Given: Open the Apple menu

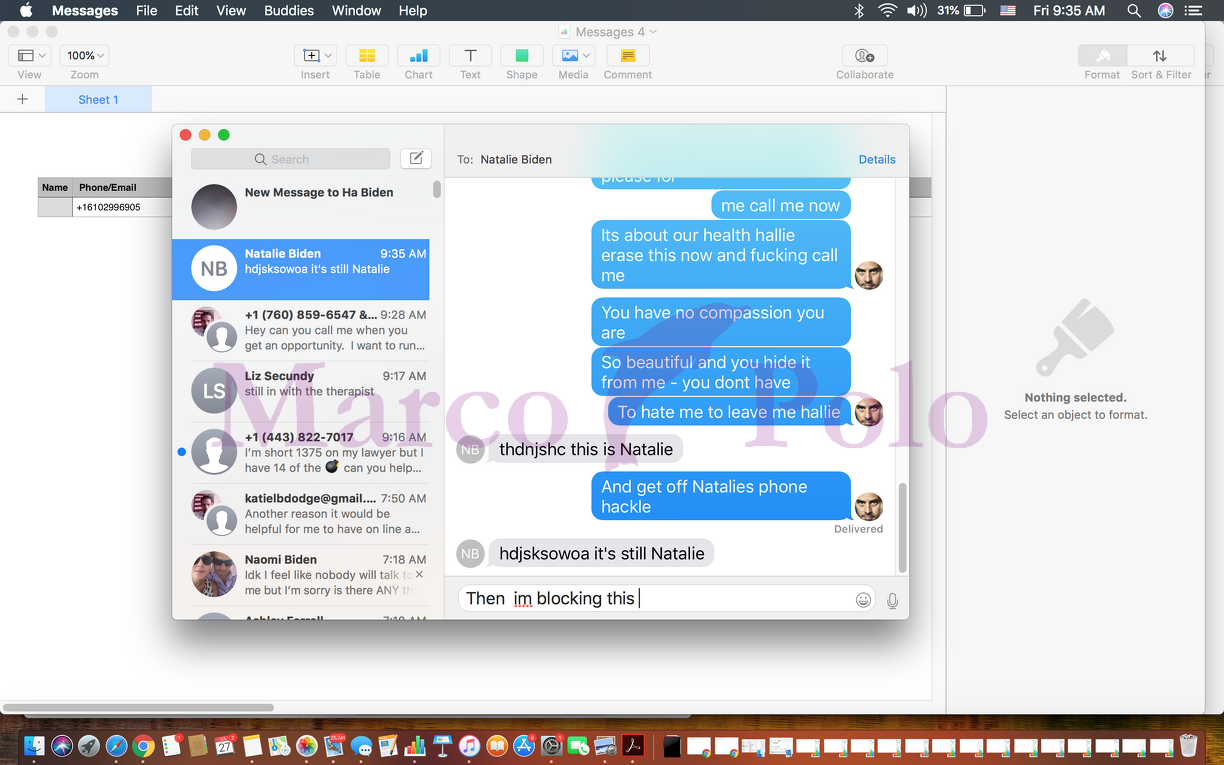Looking at the screenshot, I should point(26,11).
